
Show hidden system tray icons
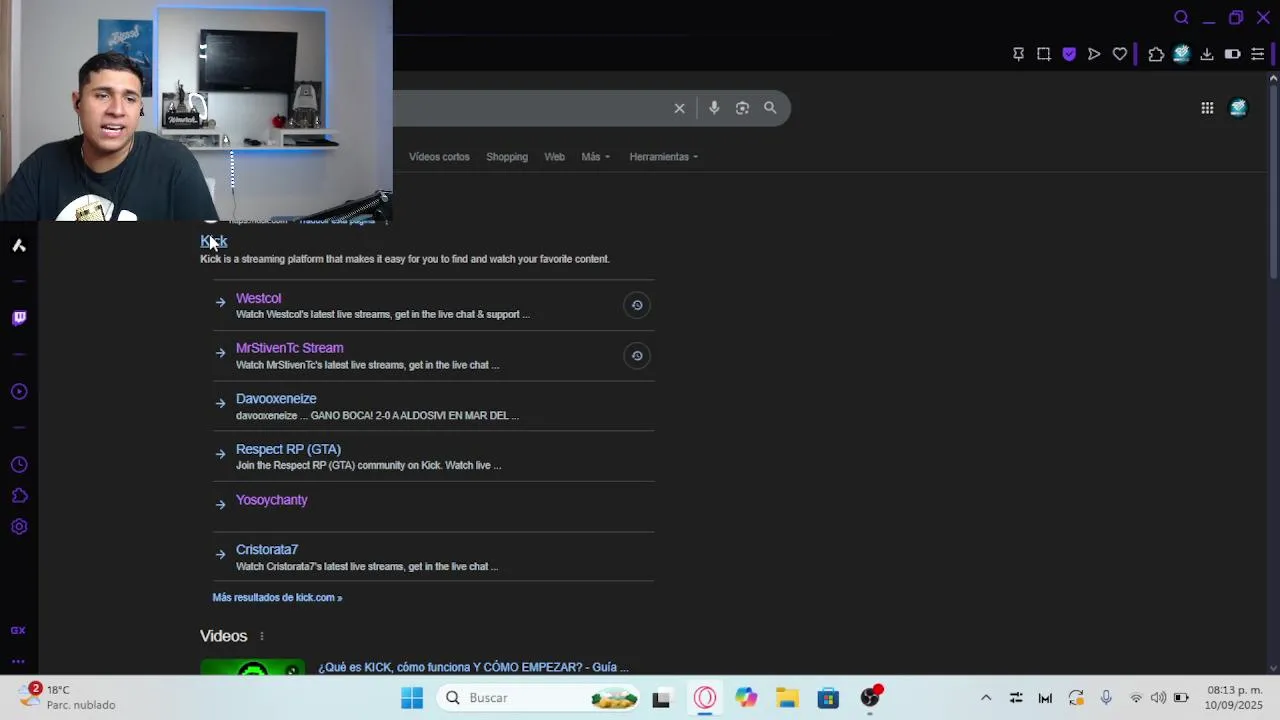[986, 698]
